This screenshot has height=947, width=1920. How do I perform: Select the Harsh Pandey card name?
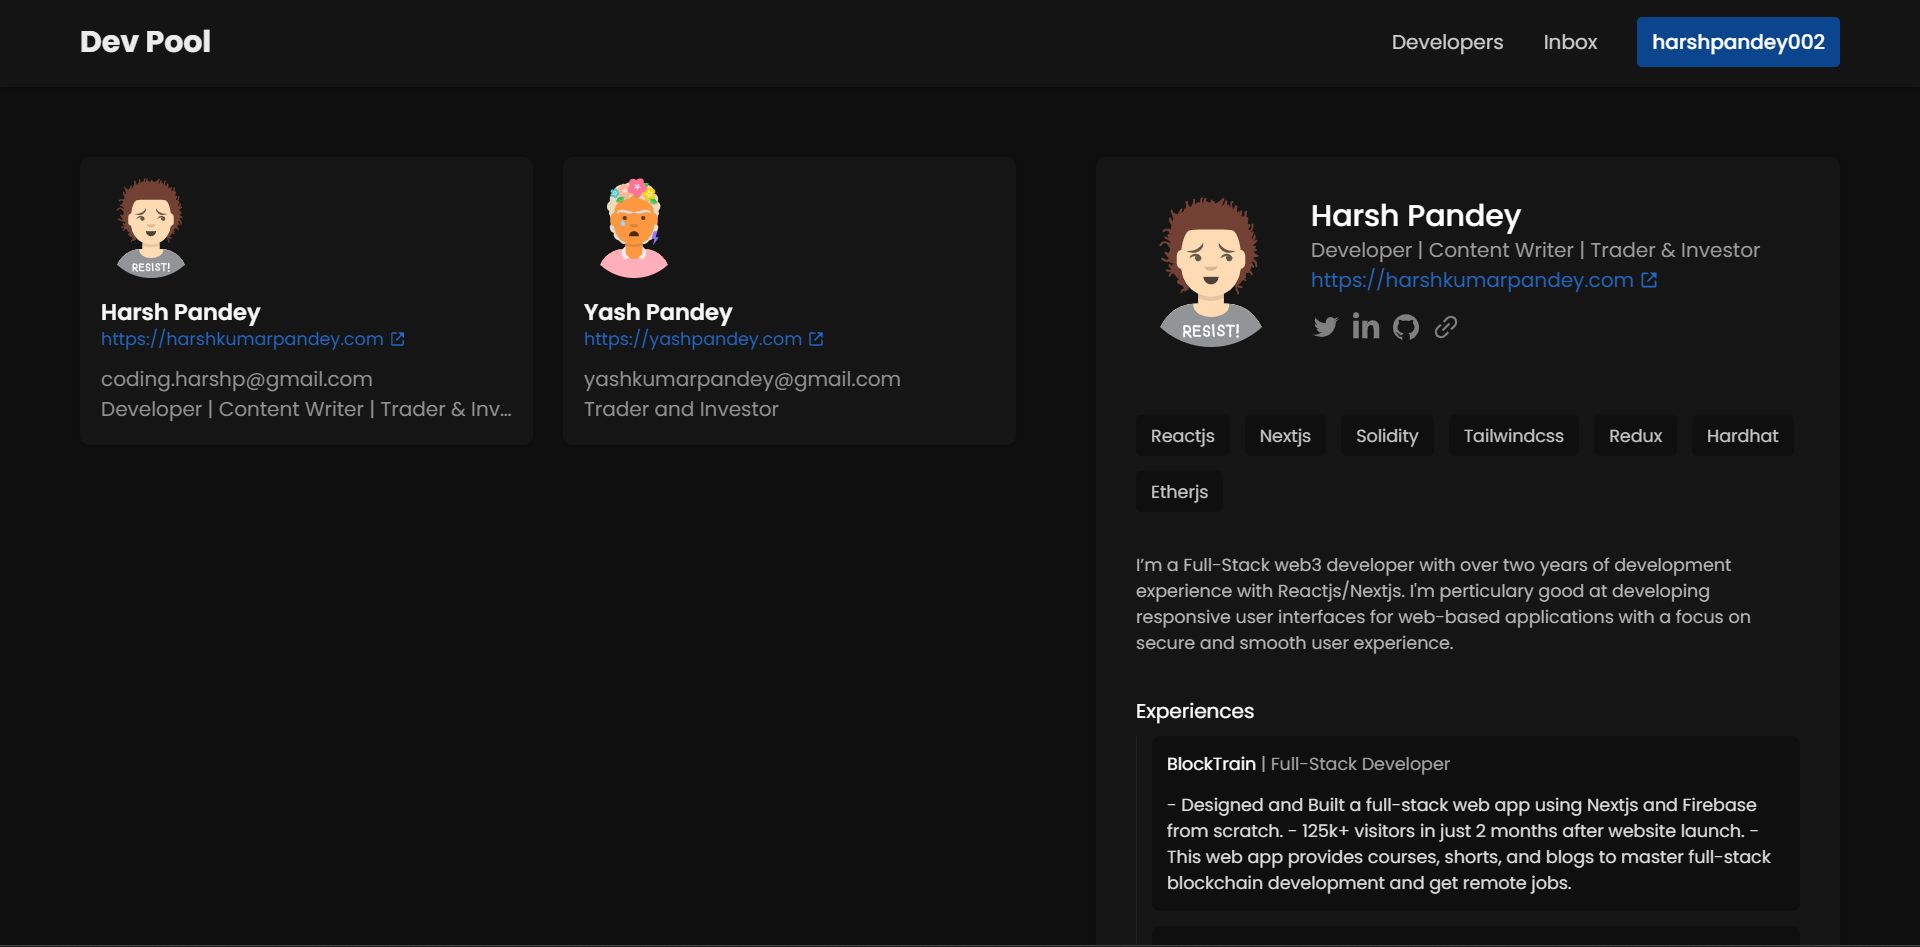[181, 312]
